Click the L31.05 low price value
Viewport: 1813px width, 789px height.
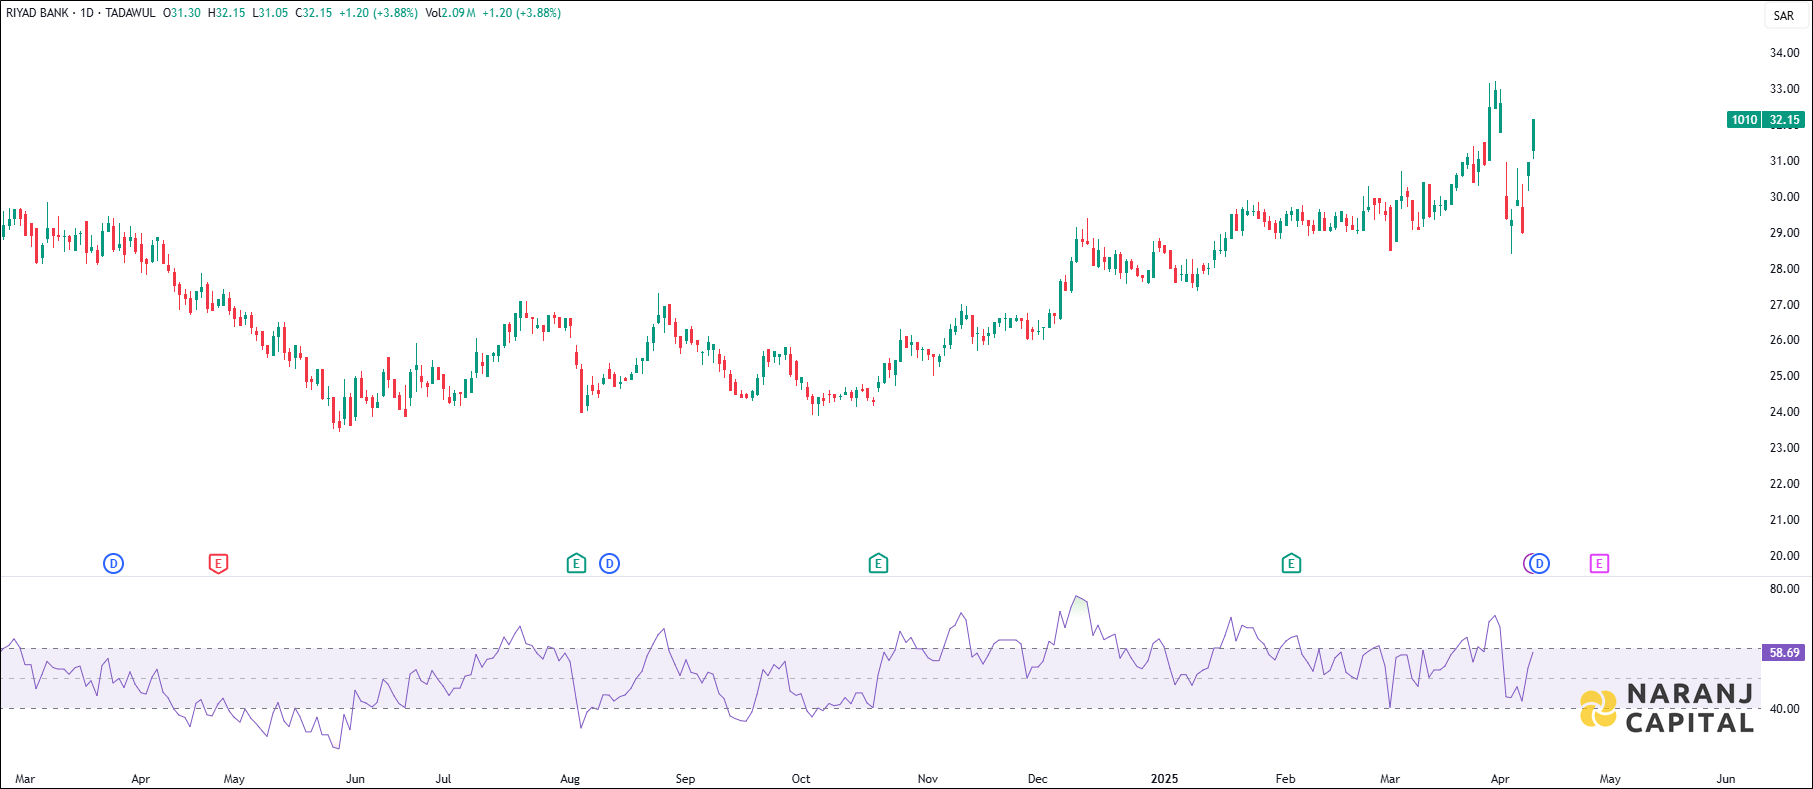(x=270, y=13)
